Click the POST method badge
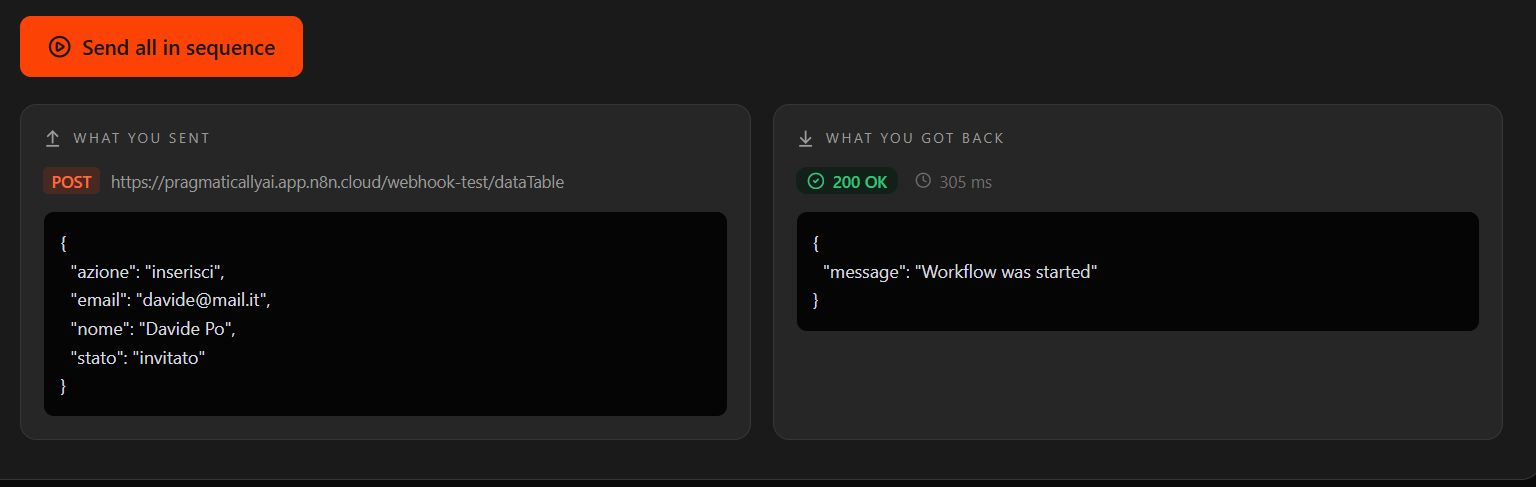Viewport: 1536px width, 487px height. 71,182
